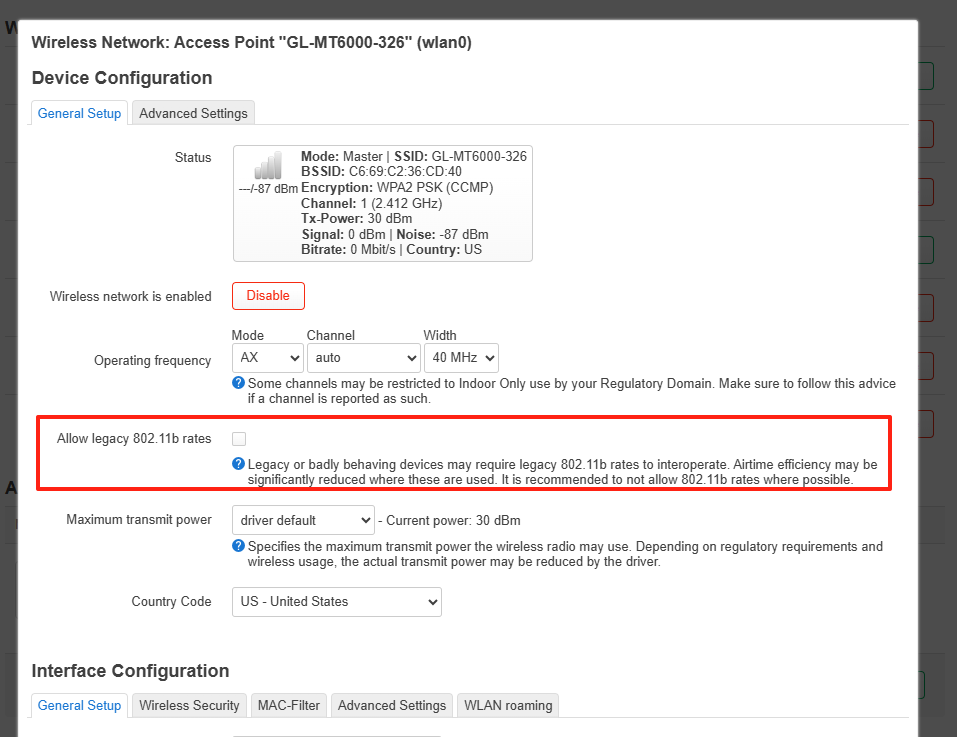This screenshot has height=737, width=957.
Task: Click help icon beside transmit power description
Action: pos(238,546)
